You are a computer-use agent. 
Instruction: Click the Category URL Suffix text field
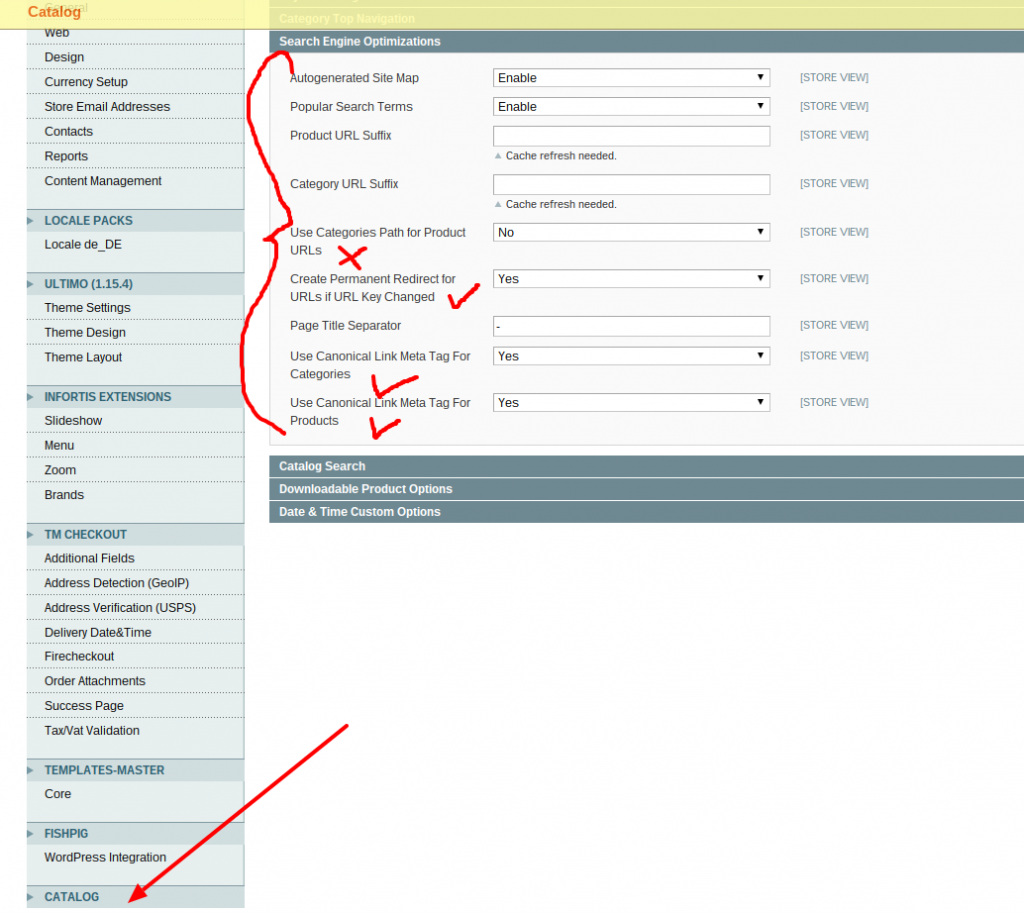pos(631,184)
